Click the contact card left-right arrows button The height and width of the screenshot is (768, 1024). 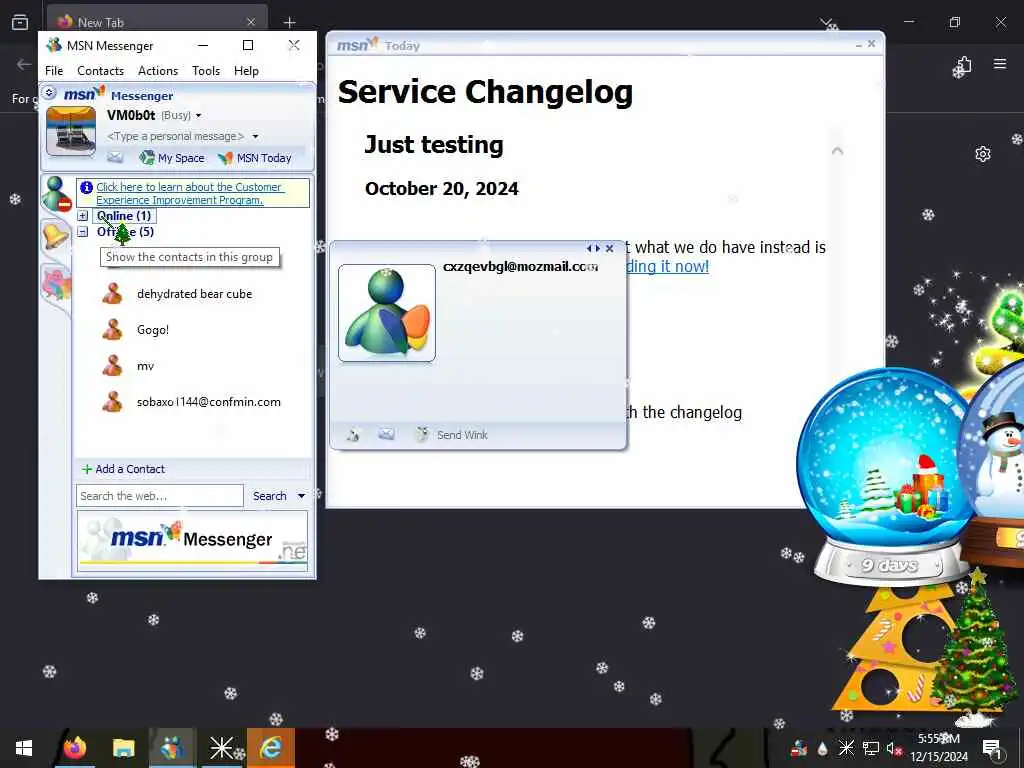(593, 249)
